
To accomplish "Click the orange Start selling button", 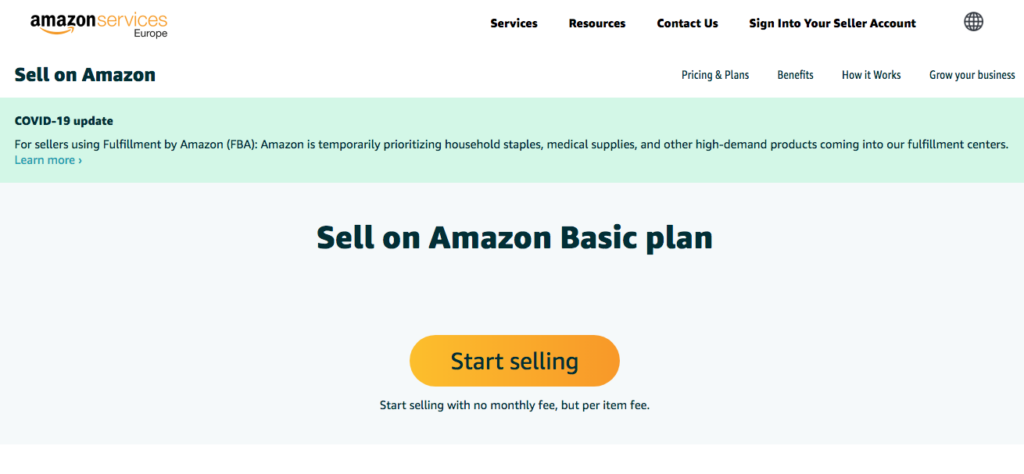I will [x=514, y=361].
